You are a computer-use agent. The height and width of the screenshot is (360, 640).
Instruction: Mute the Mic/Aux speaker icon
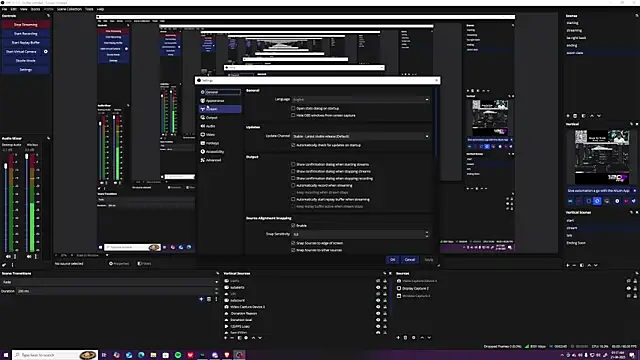point(29,256)
